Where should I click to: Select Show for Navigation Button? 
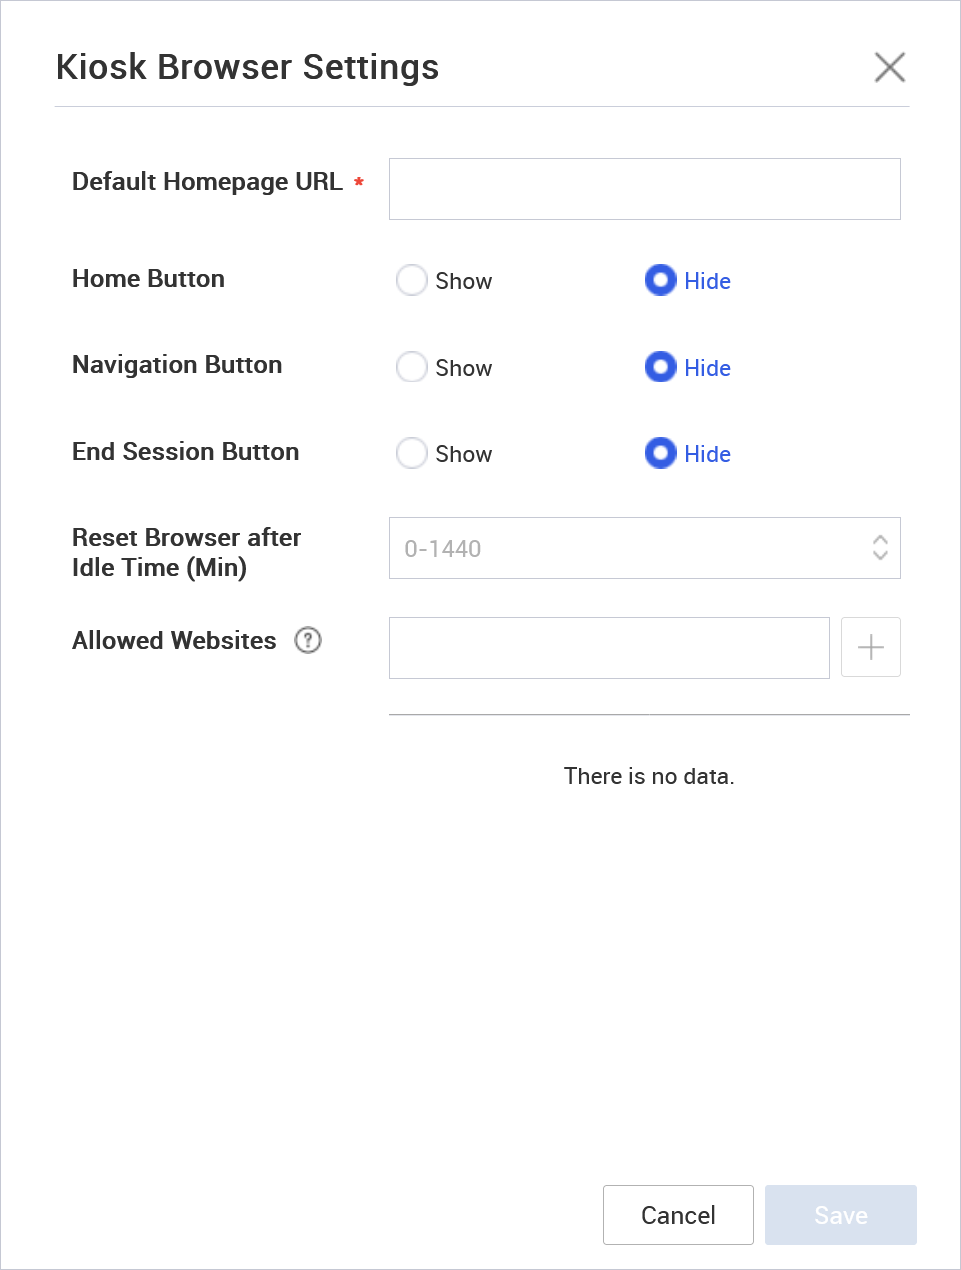(x=411, y=367)
